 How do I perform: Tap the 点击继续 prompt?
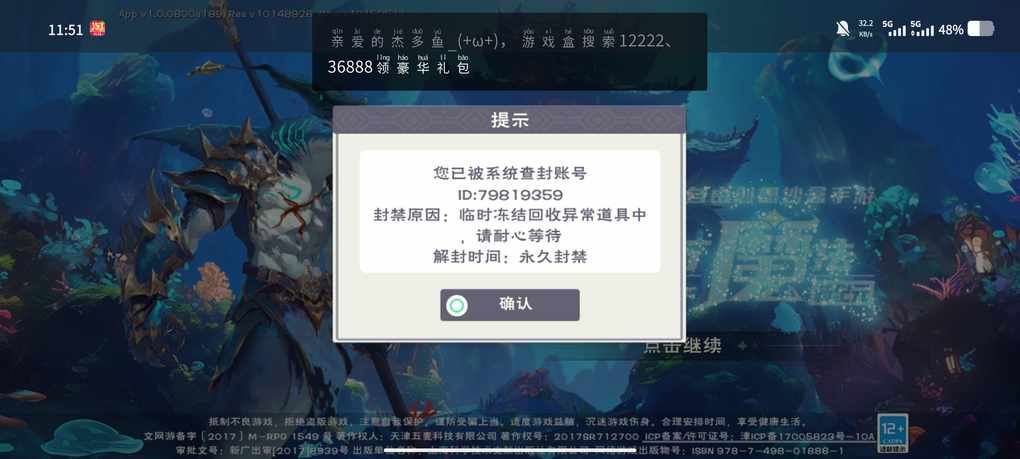682,346
